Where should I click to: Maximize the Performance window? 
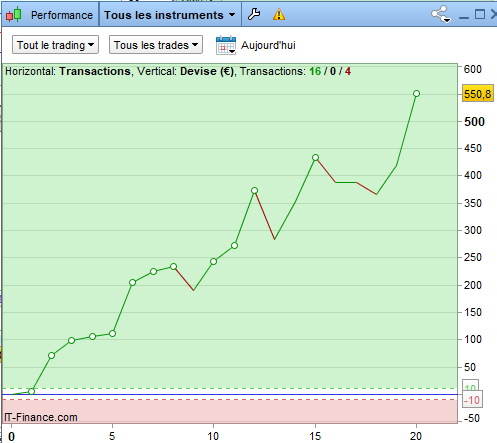point(480,14)
